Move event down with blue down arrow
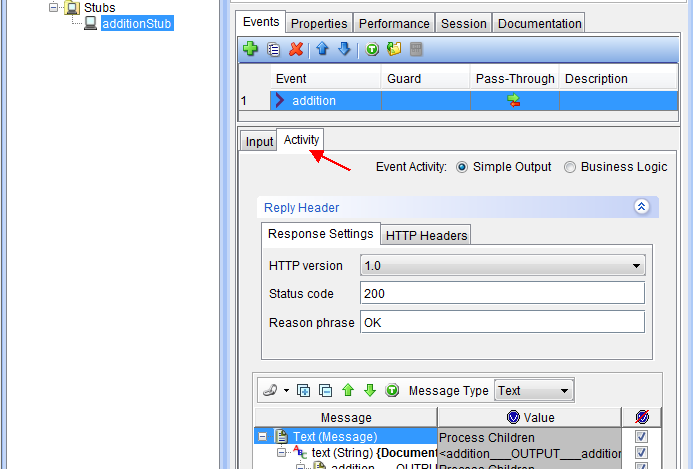Image resolution: width=693 pixels, height=469 pixels. [344, 49]
